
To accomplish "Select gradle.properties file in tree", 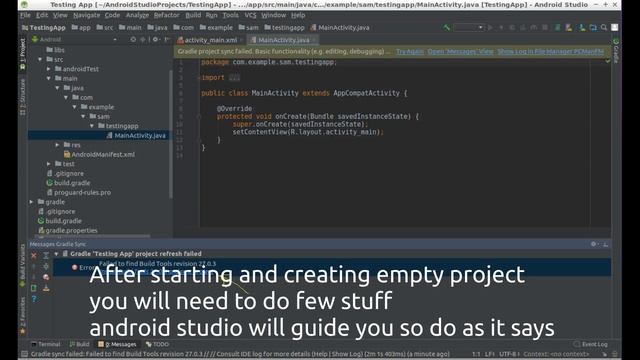I will point(67,231).
